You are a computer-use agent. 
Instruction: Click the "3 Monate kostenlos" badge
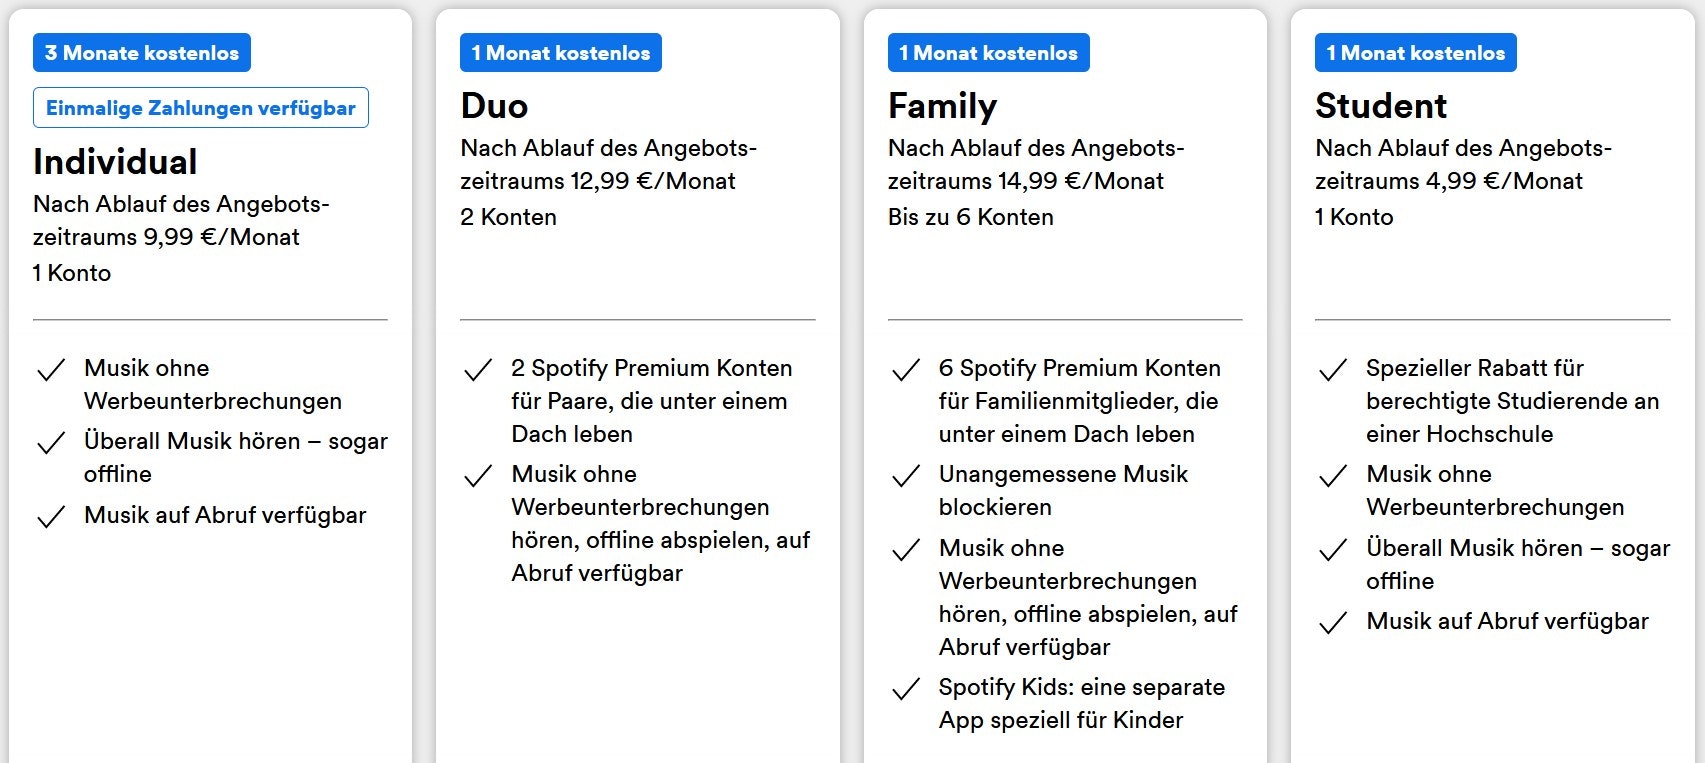142,53
